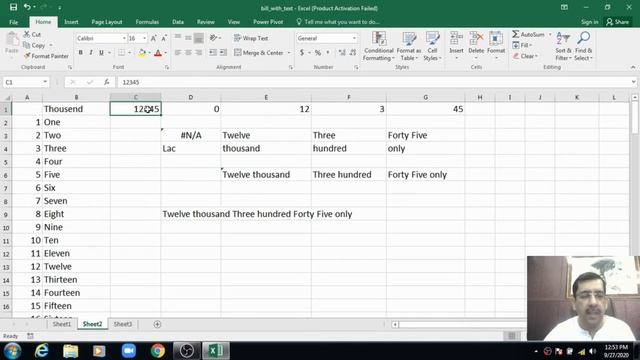Add a new sheet with plus button
The height and width of the screenshot is (360, 640).
coord(157,324)
